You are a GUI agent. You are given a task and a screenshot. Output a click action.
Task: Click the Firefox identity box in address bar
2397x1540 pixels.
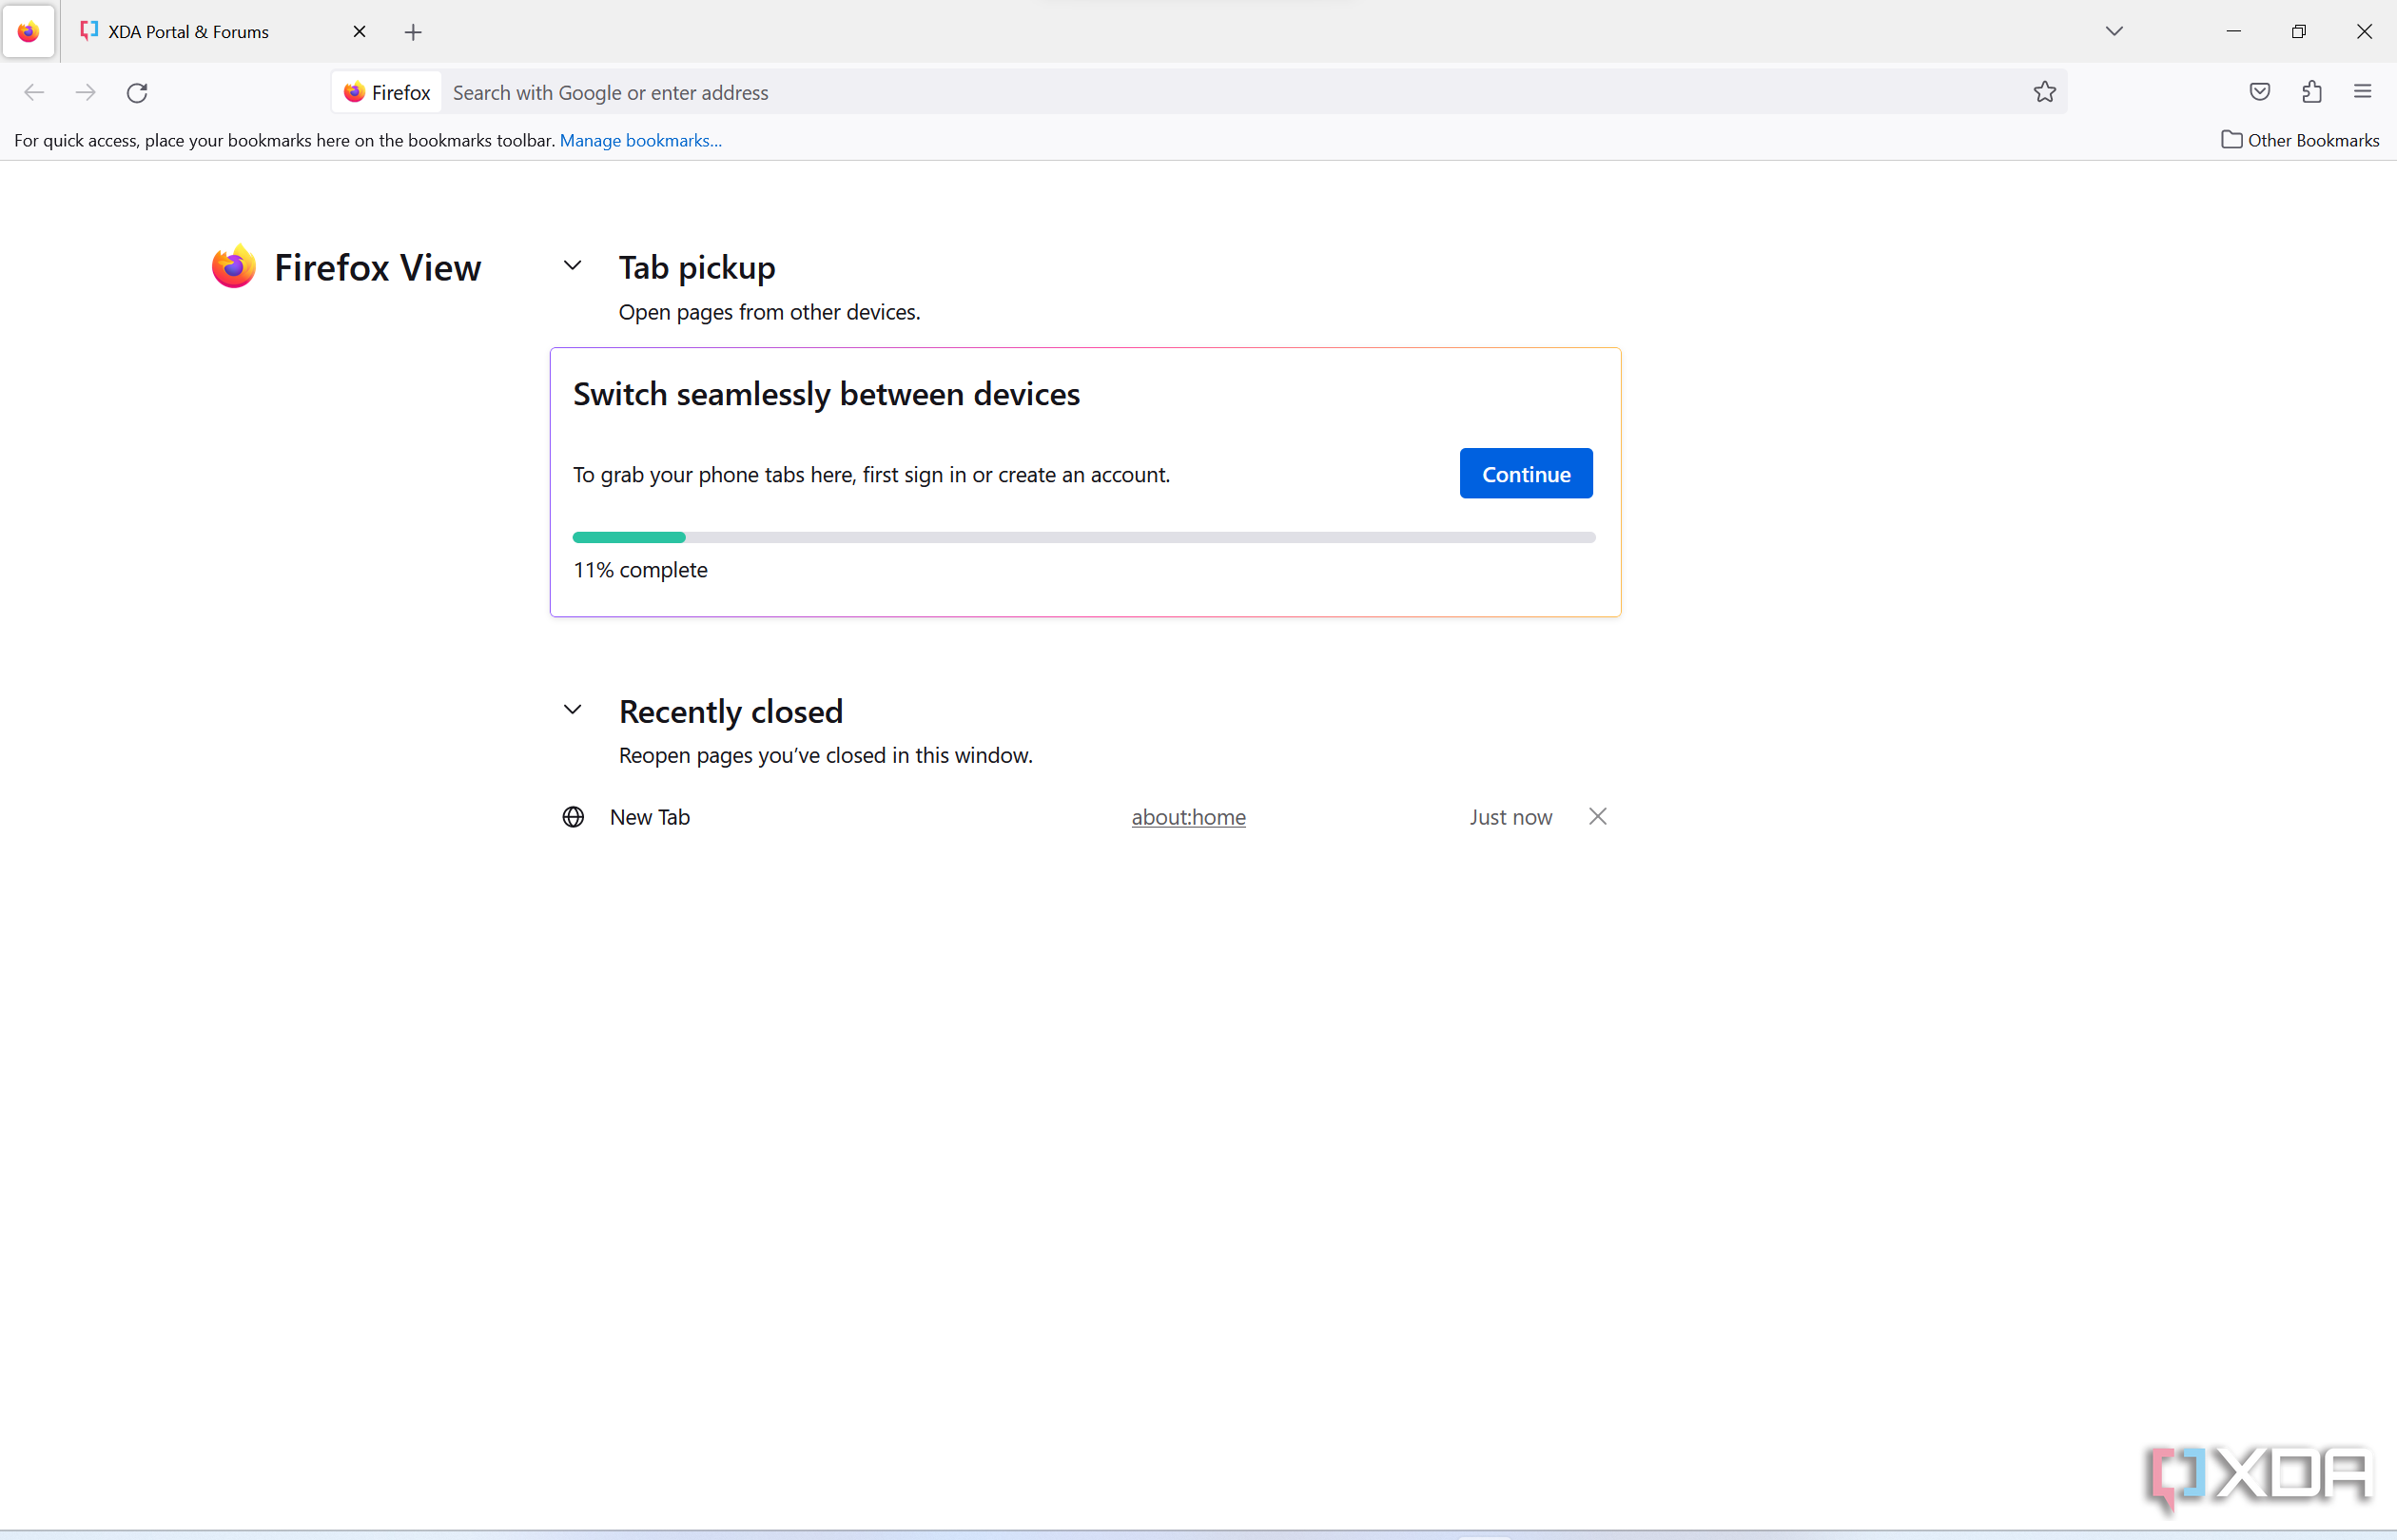pos(387,93)
